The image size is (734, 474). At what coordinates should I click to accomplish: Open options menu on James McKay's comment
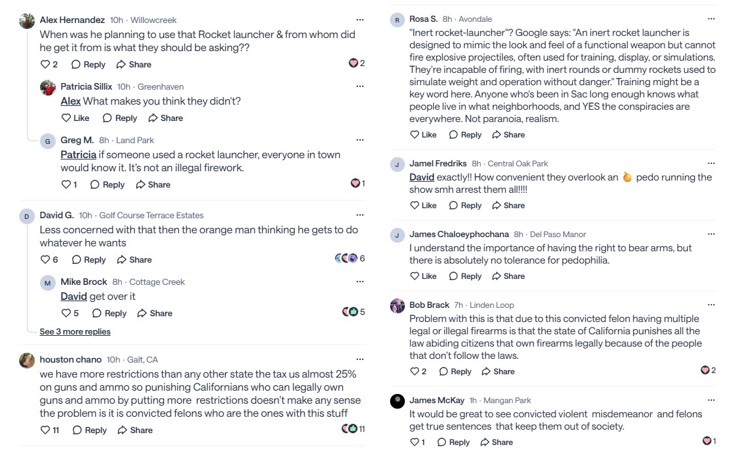pyautogui.click(x=711, y=400)
